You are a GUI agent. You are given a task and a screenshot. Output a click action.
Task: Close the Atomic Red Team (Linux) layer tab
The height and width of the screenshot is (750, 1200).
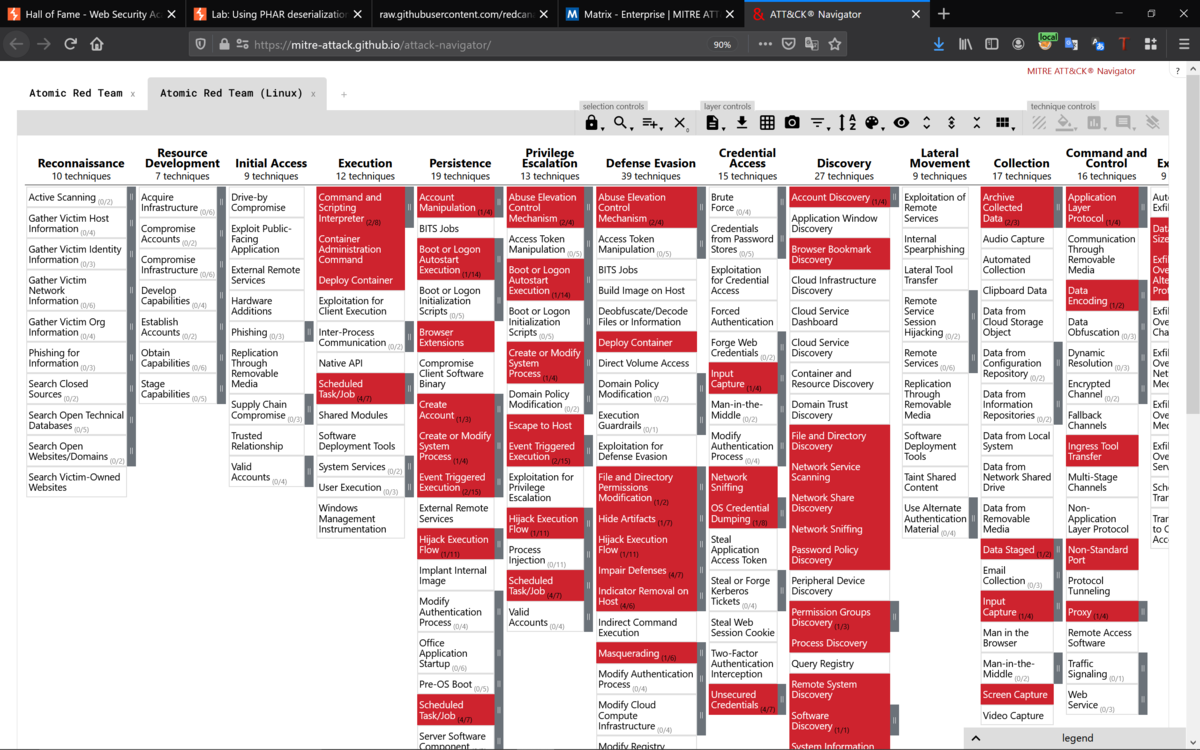pos(313,94)
